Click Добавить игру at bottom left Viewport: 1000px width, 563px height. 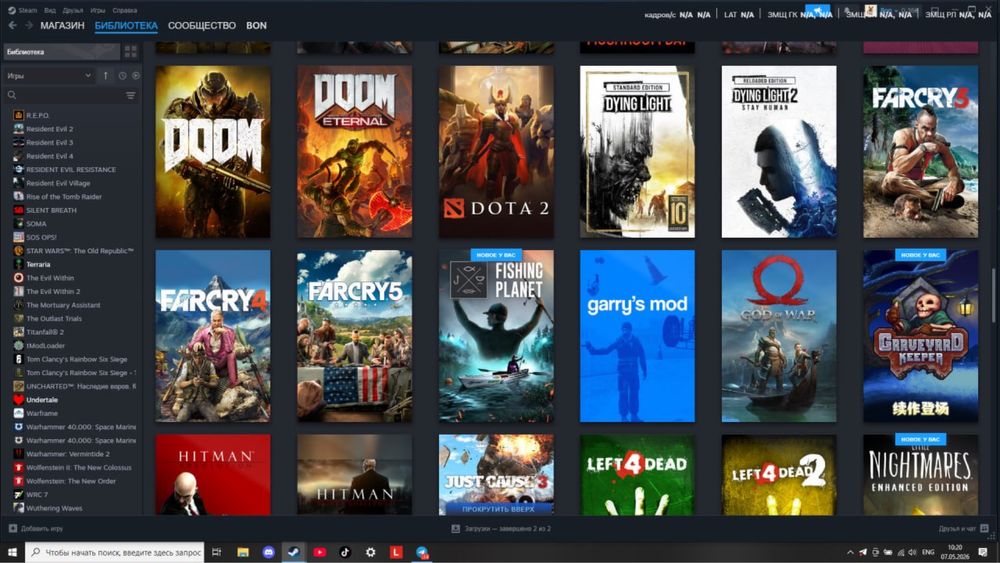[36, 529]
